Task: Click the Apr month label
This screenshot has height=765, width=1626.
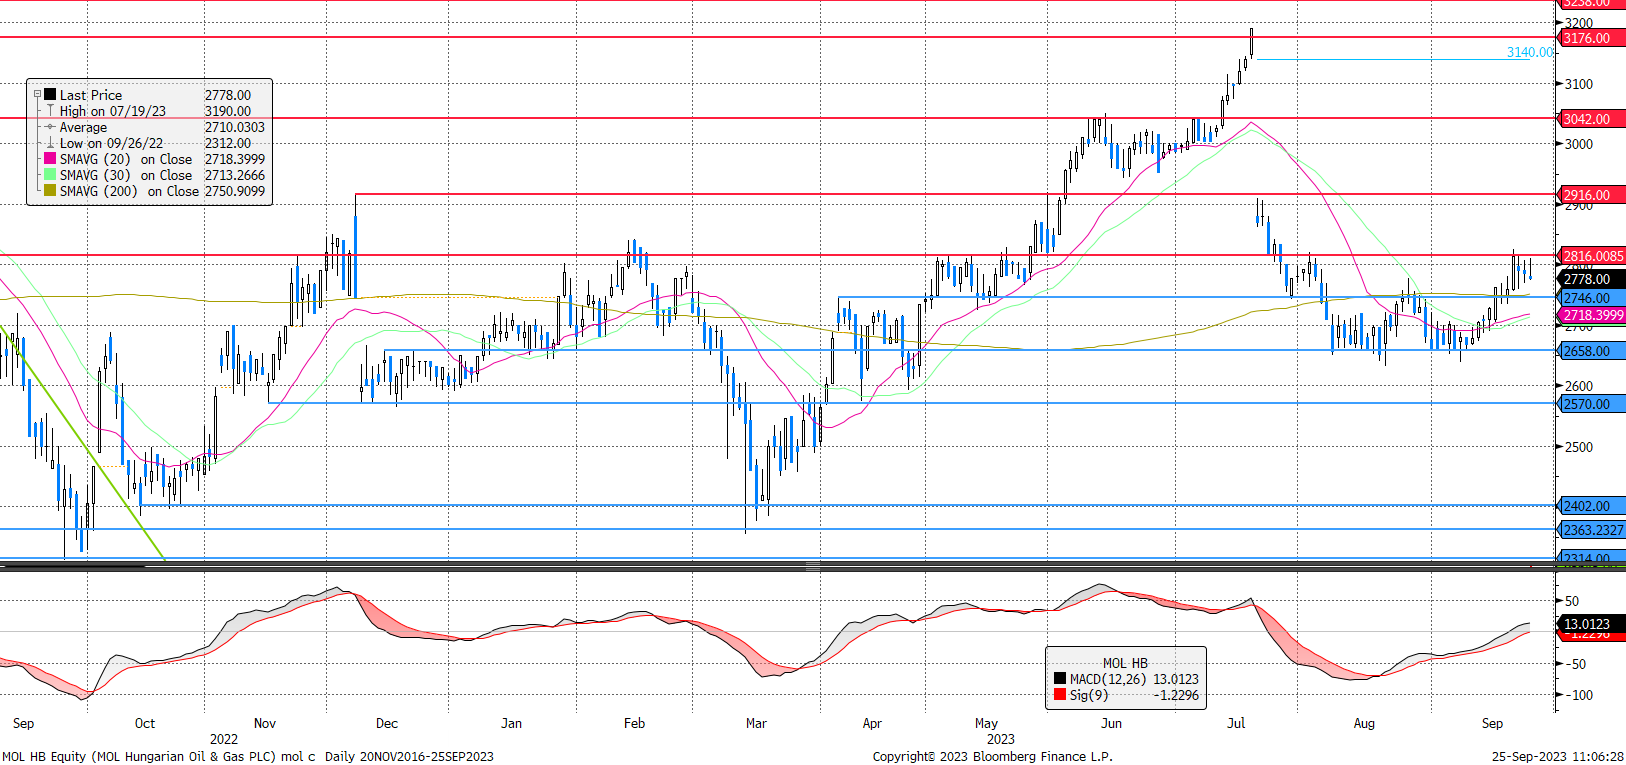Action: pos(872,723)
